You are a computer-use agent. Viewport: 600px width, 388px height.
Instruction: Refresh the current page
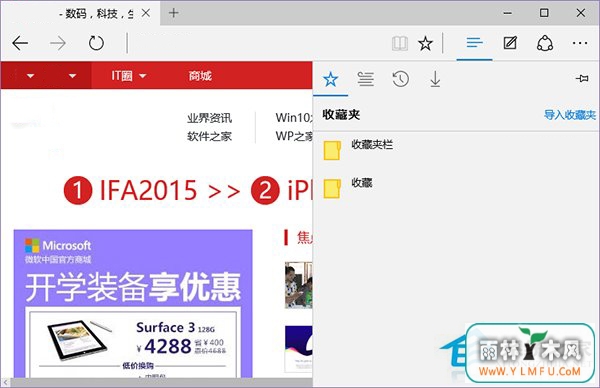pyautogui.click(x=96, y=43)
